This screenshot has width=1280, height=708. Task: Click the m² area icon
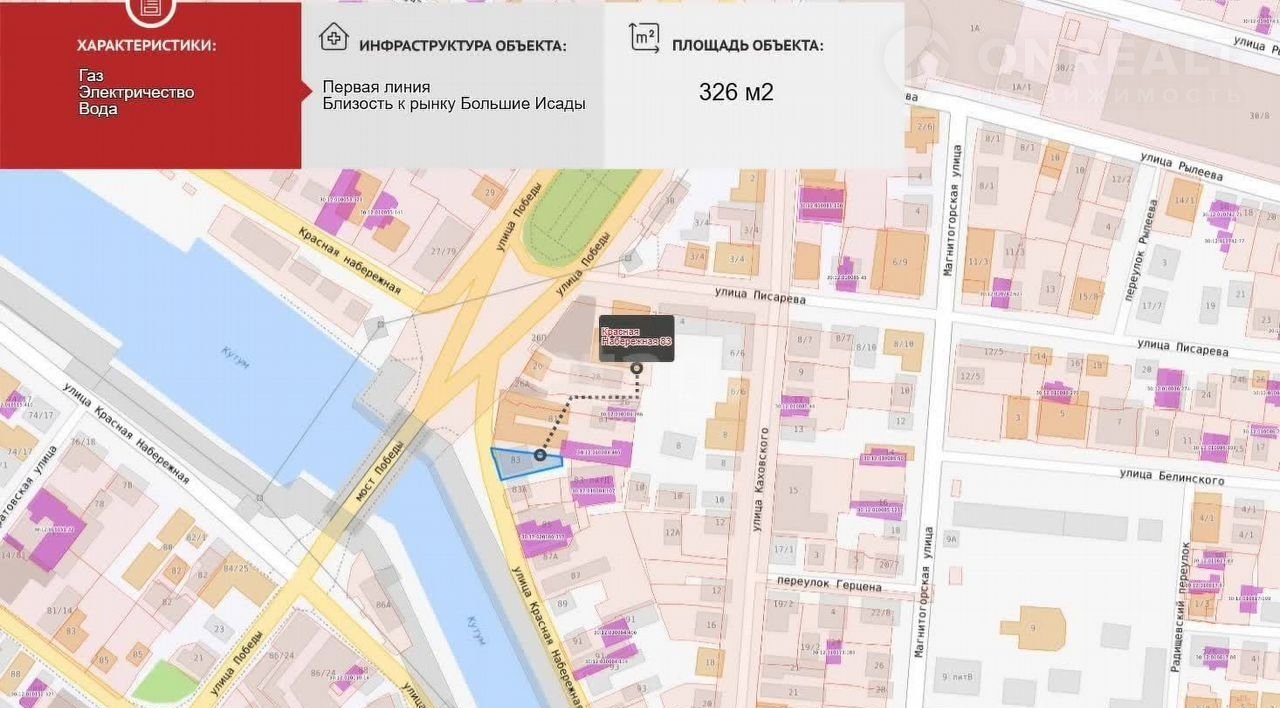[x=645, y=37]
